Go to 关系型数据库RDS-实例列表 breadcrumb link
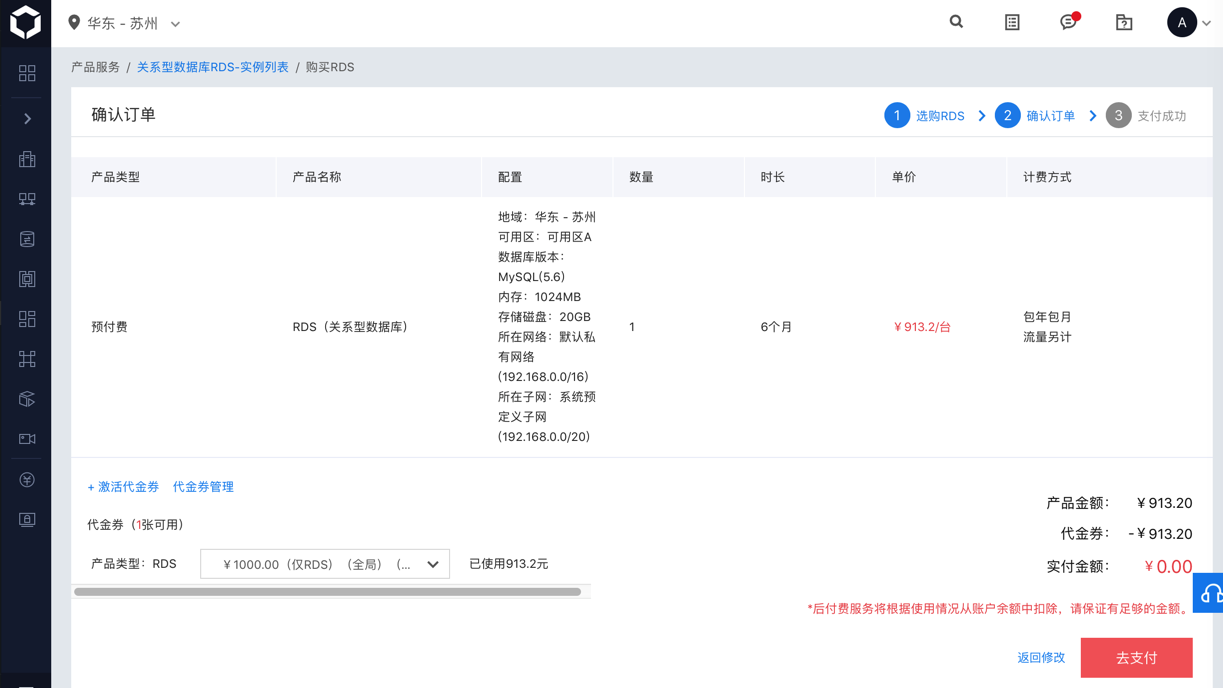This screenshot has height=688, width=1223. click(212, 67)
